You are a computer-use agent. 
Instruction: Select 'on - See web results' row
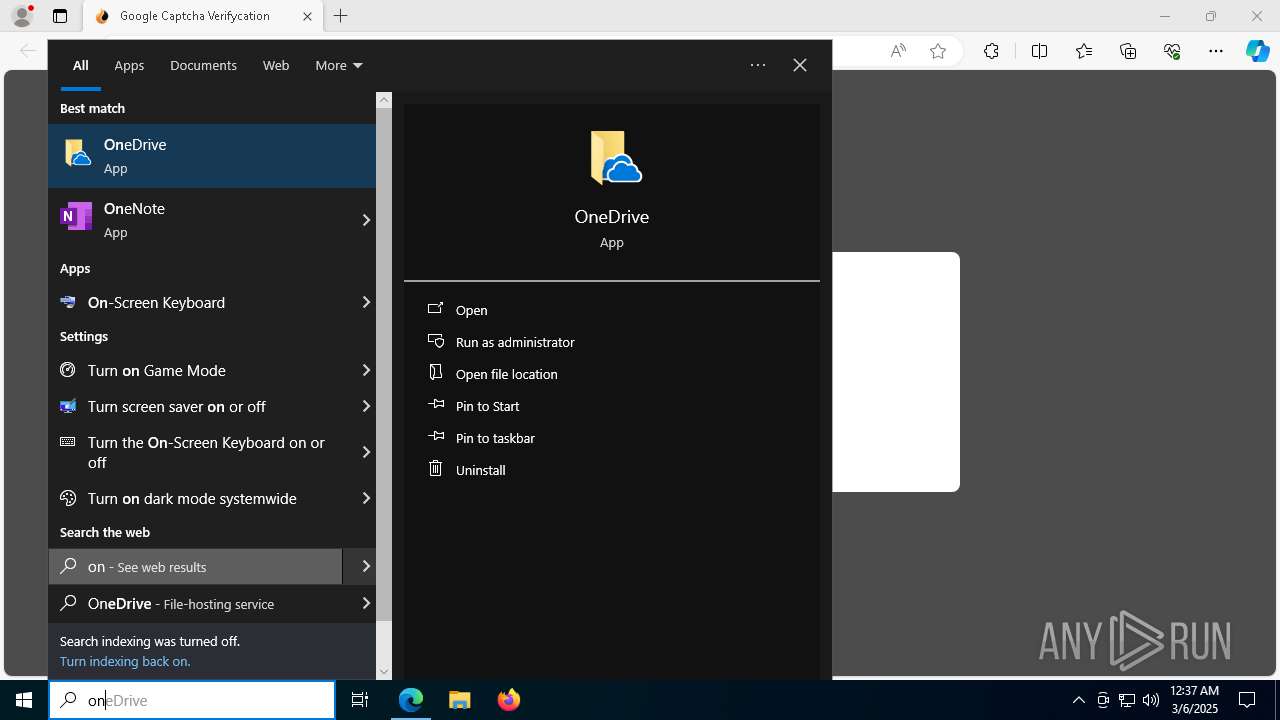pos(196,566)
